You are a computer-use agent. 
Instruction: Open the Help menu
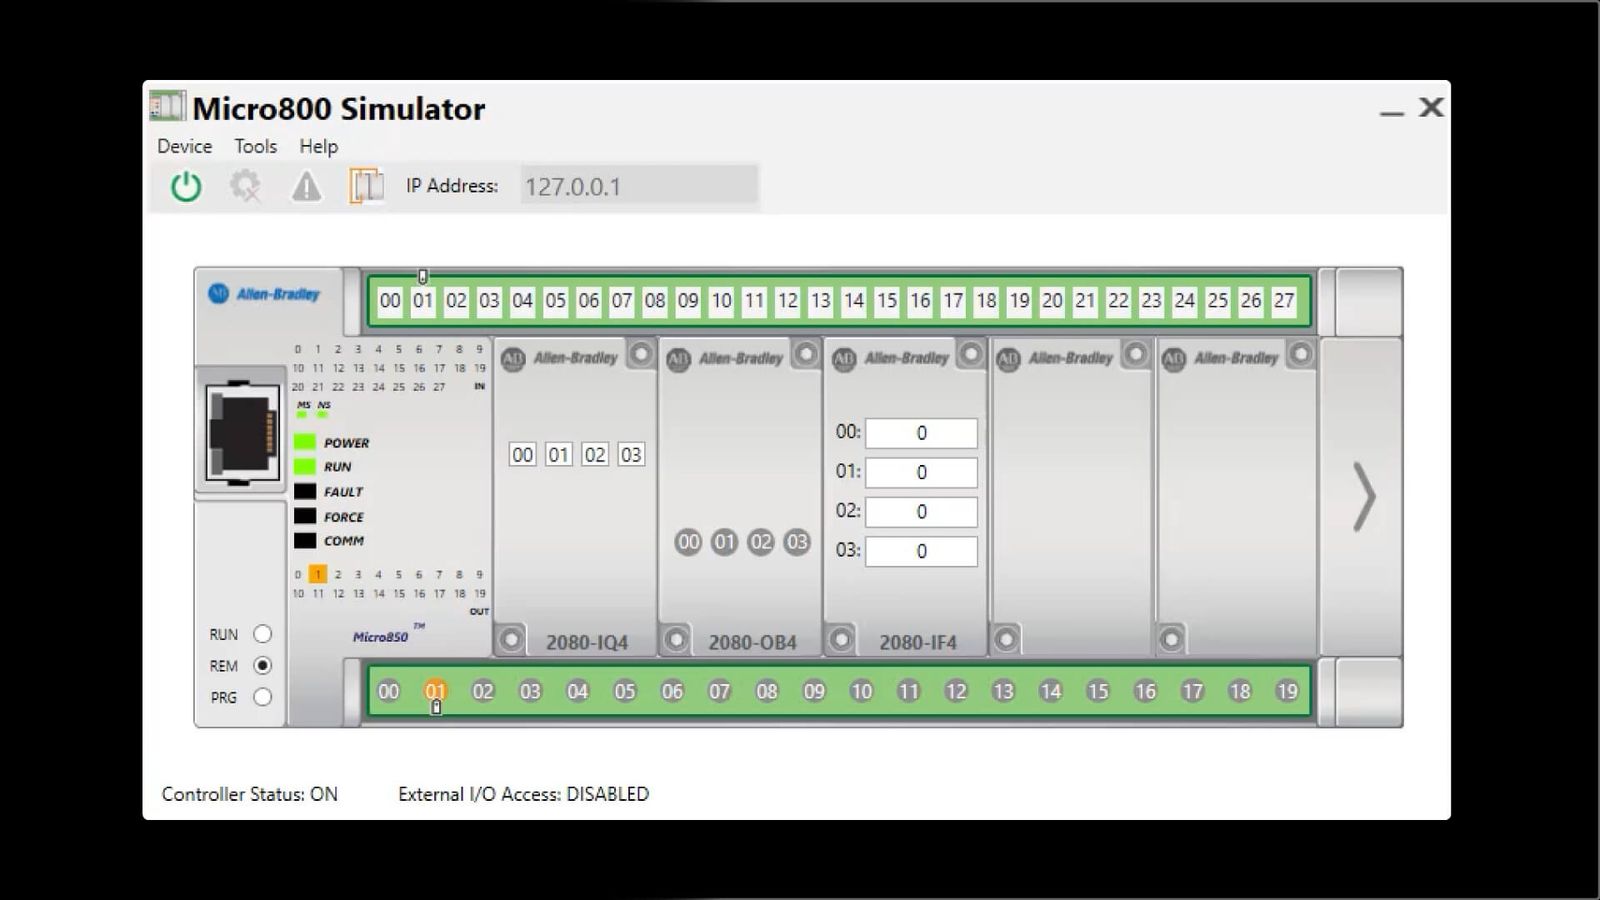[318, 146]
